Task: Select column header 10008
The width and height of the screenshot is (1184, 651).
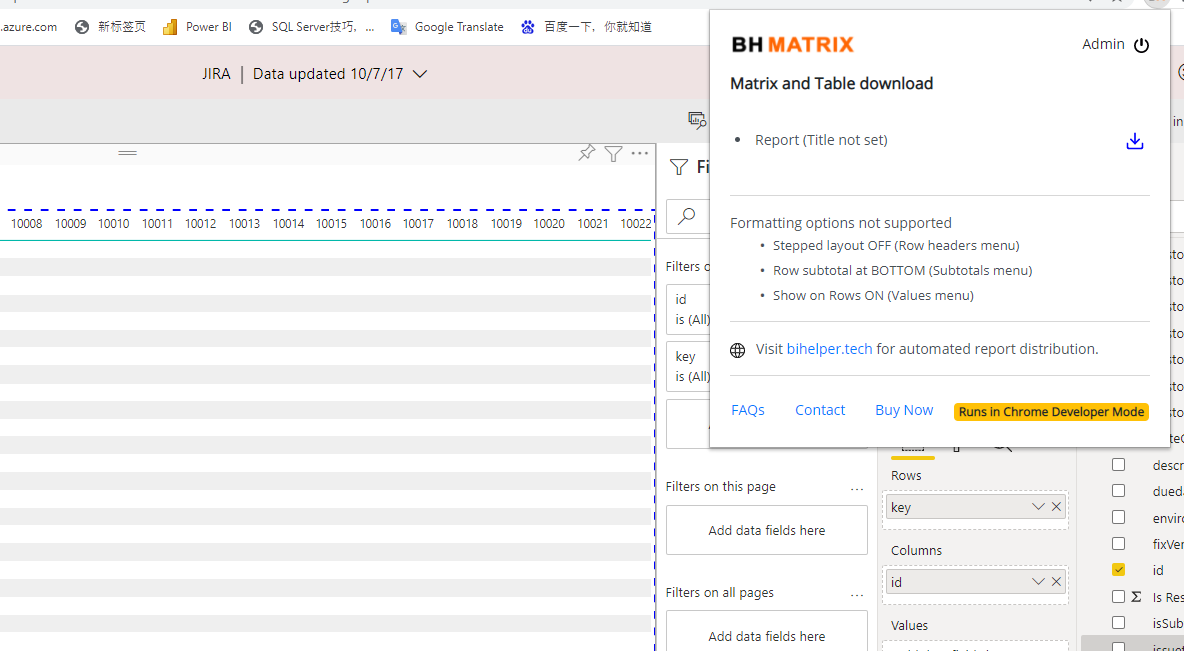Action: tap(26, 224)
